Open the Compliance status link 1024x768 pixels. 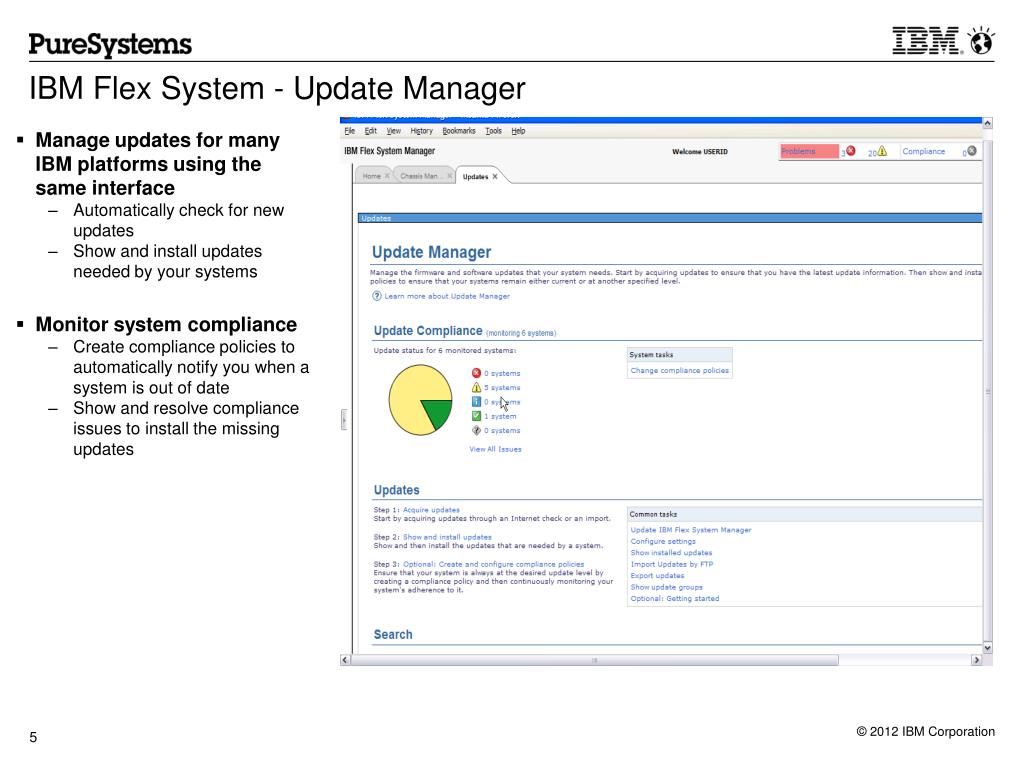tap(923, 152)
